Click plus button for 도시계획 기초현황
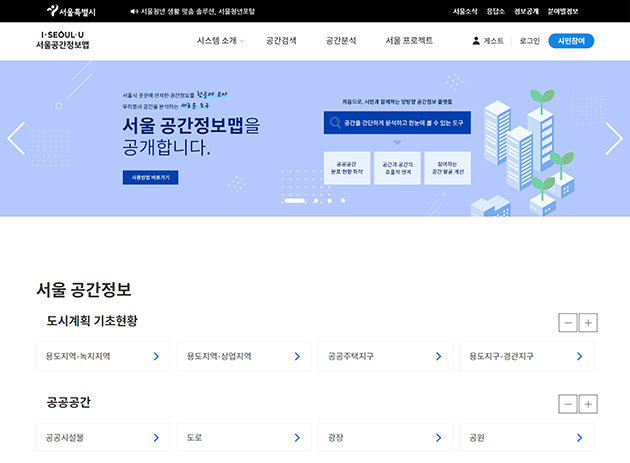630x463 pixels. pyautogui.click(x=588, y=323)
